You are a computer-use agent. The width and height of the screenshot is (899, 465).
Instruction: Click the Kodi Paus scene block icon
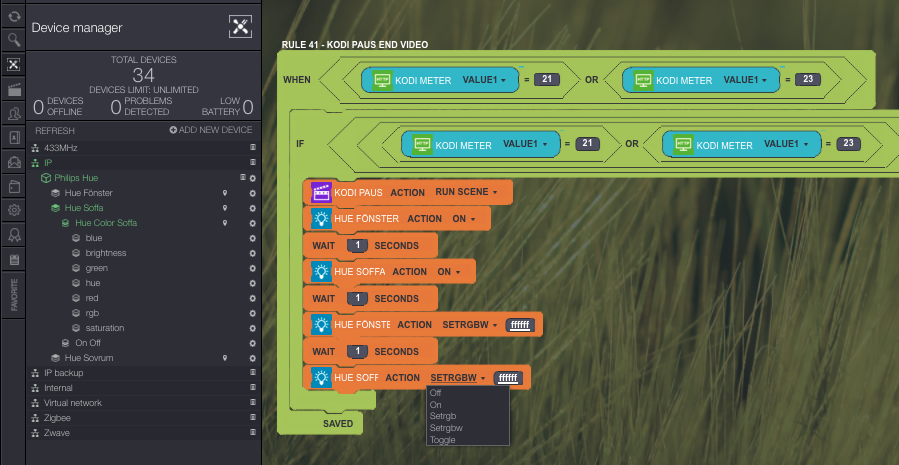(322, 191)
